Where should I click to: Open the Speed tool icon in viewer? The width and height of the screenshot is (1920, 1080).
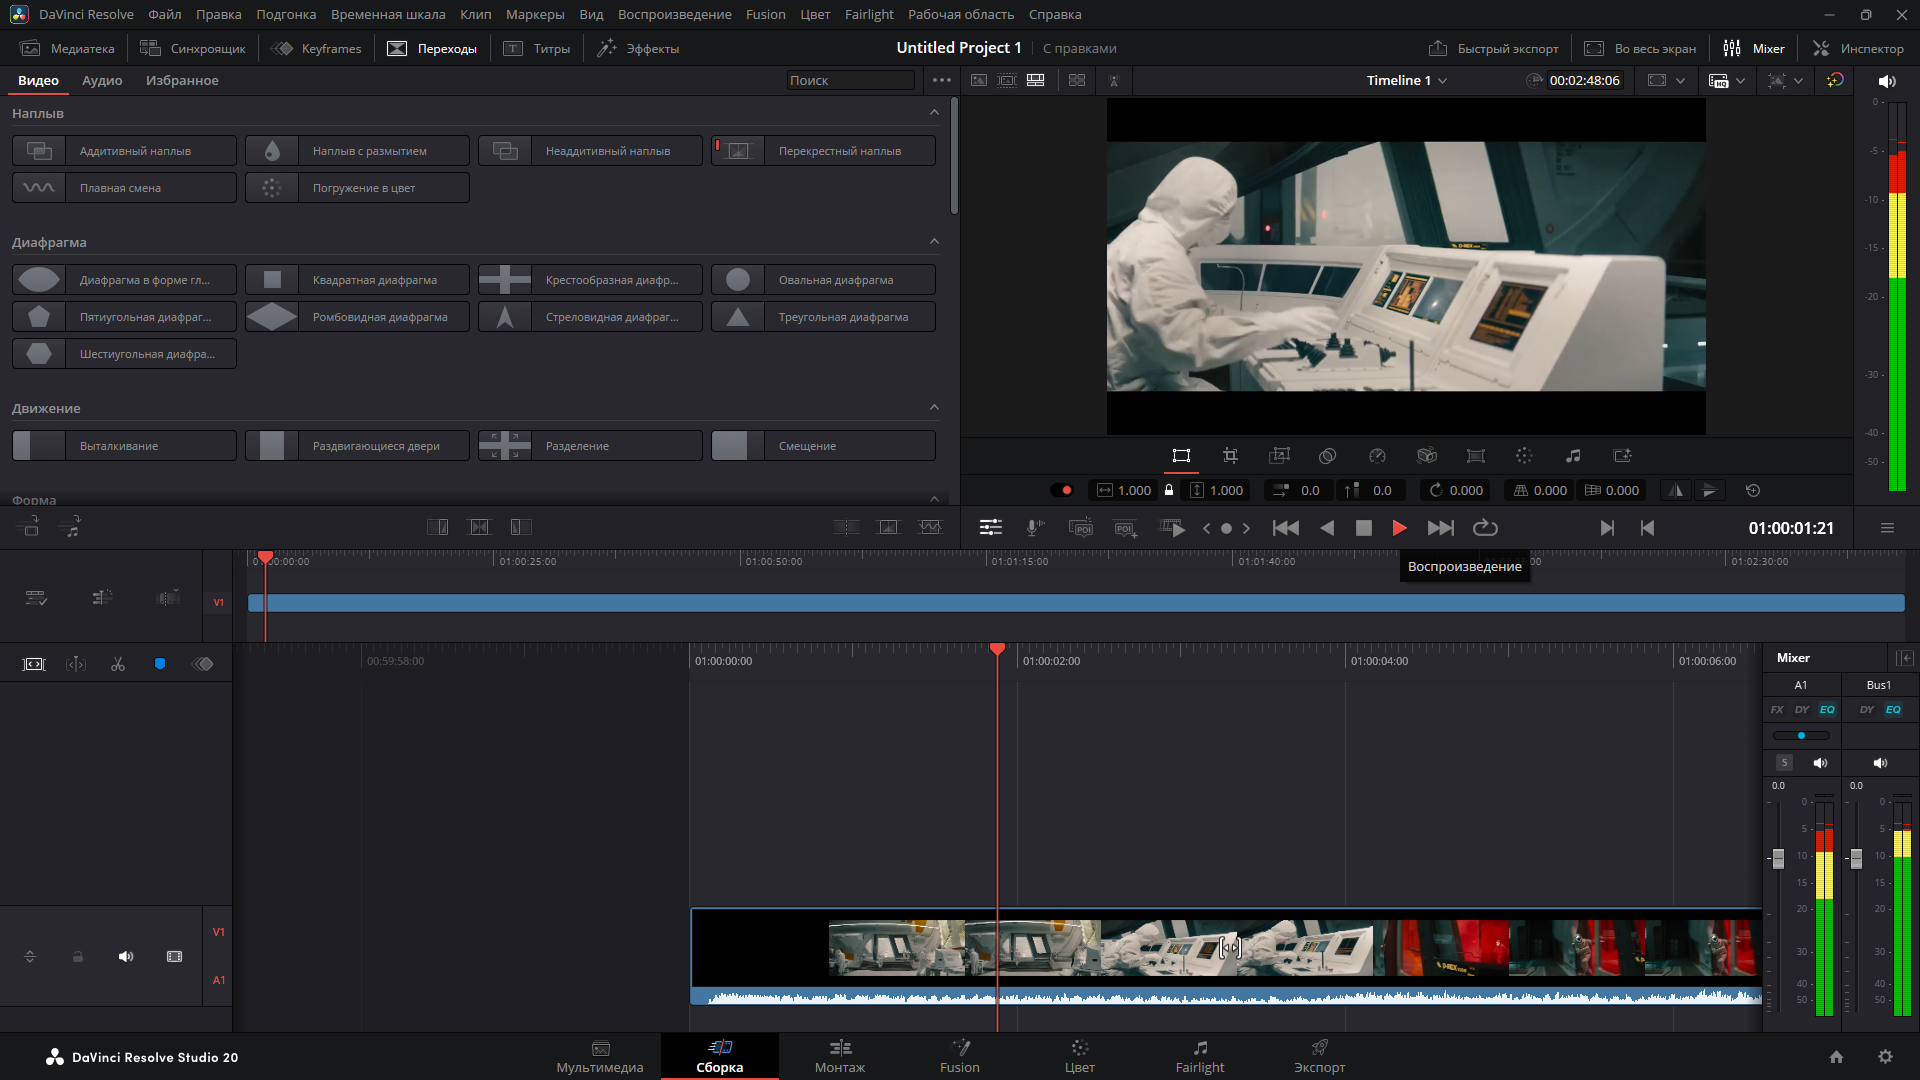tap(1377, 456)
